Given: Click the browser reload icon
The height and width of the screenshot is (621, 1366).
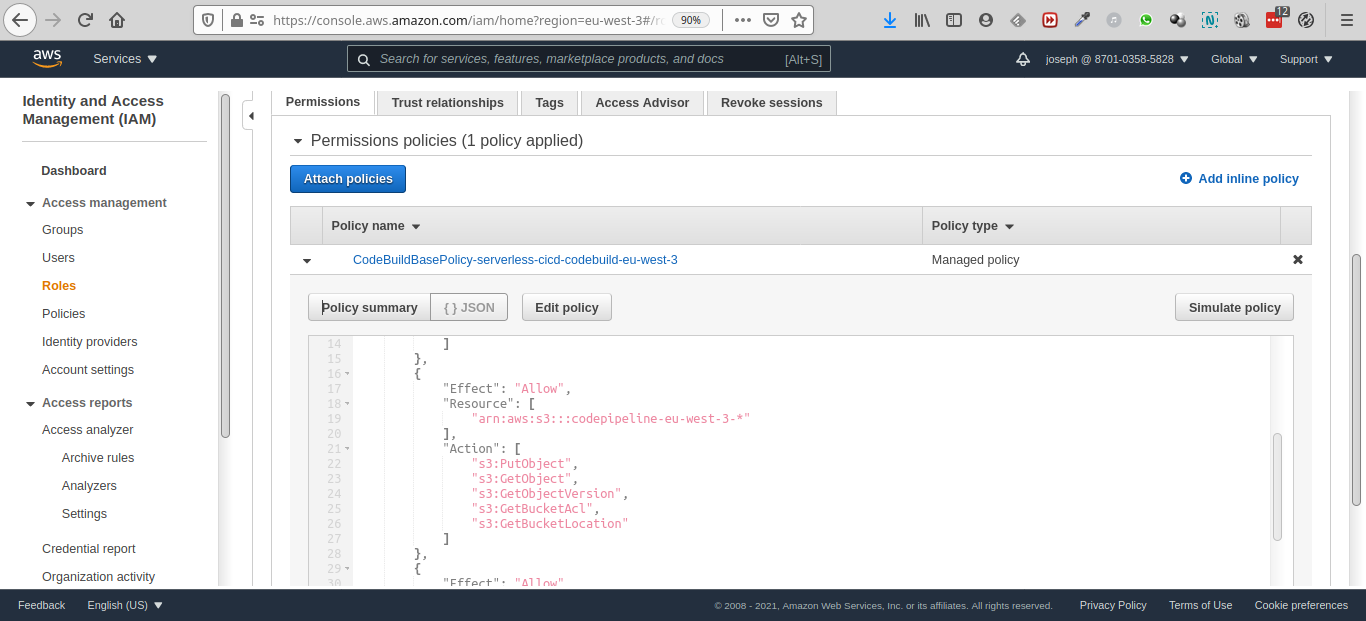Looking at the screenshot, I should 85,20.
